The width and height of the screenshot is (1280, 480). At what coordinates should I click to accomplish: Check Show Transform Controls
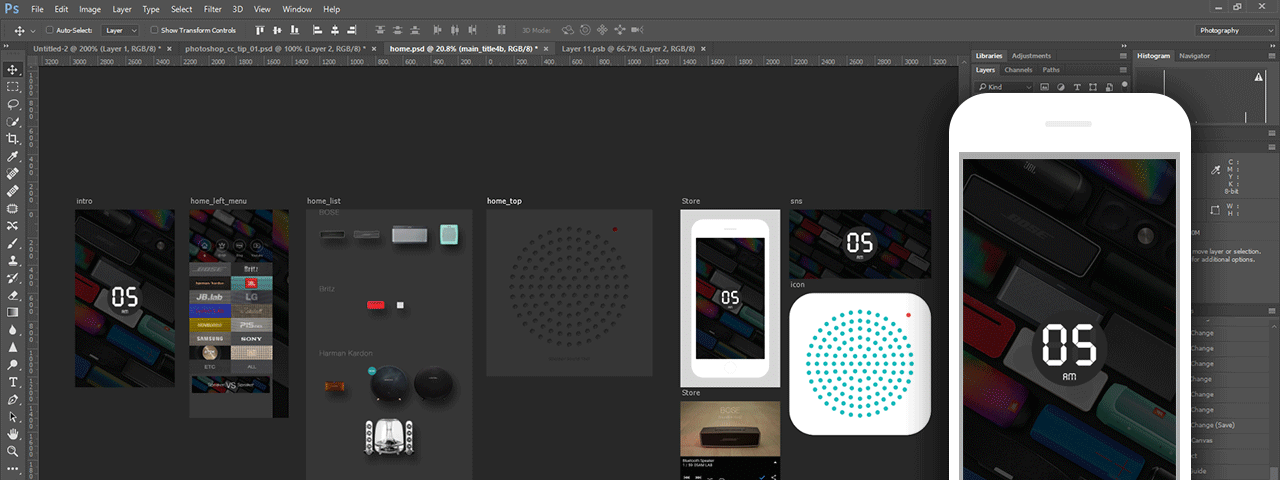[154, 30]
